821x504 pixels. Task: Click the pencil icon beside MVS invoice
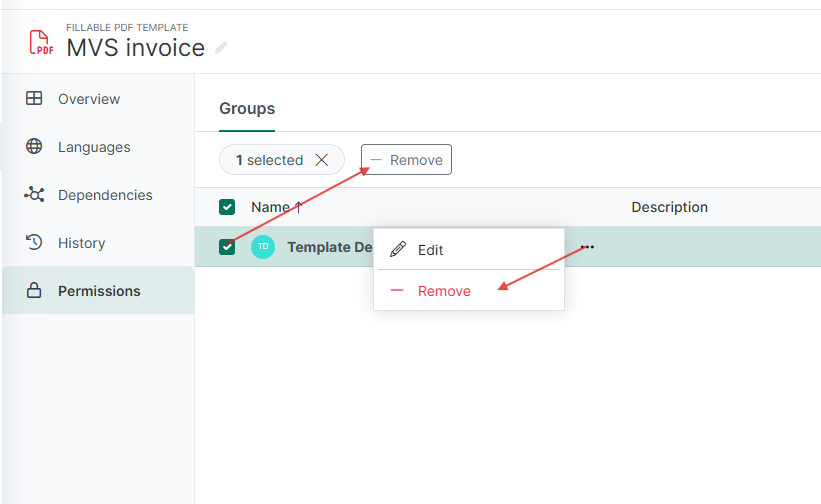pyautogui.click(x=221, y=48)
